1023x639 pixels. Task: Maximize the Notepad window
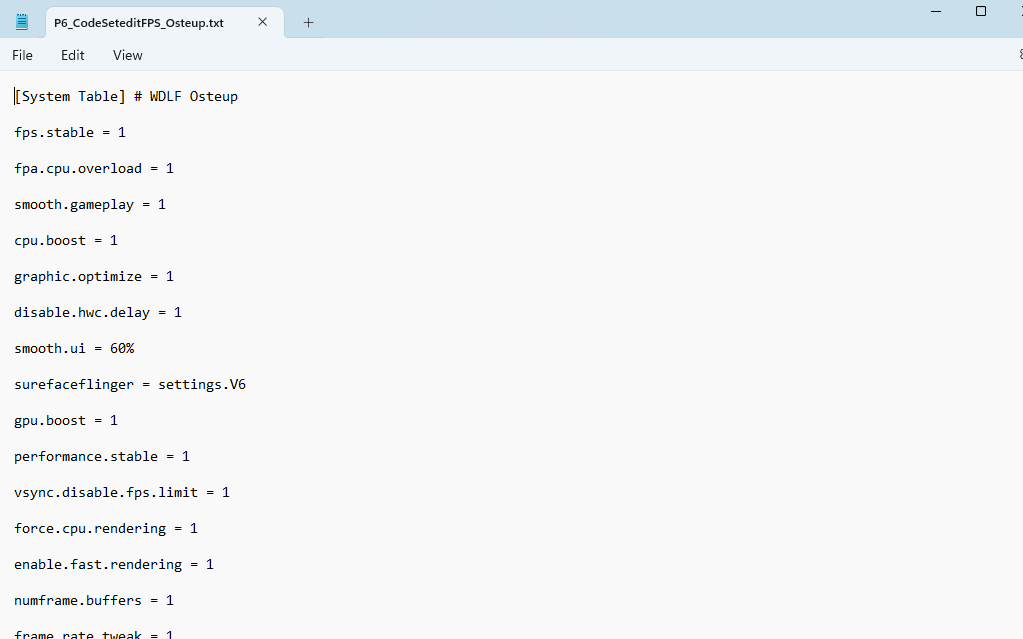tap(981, 11)
